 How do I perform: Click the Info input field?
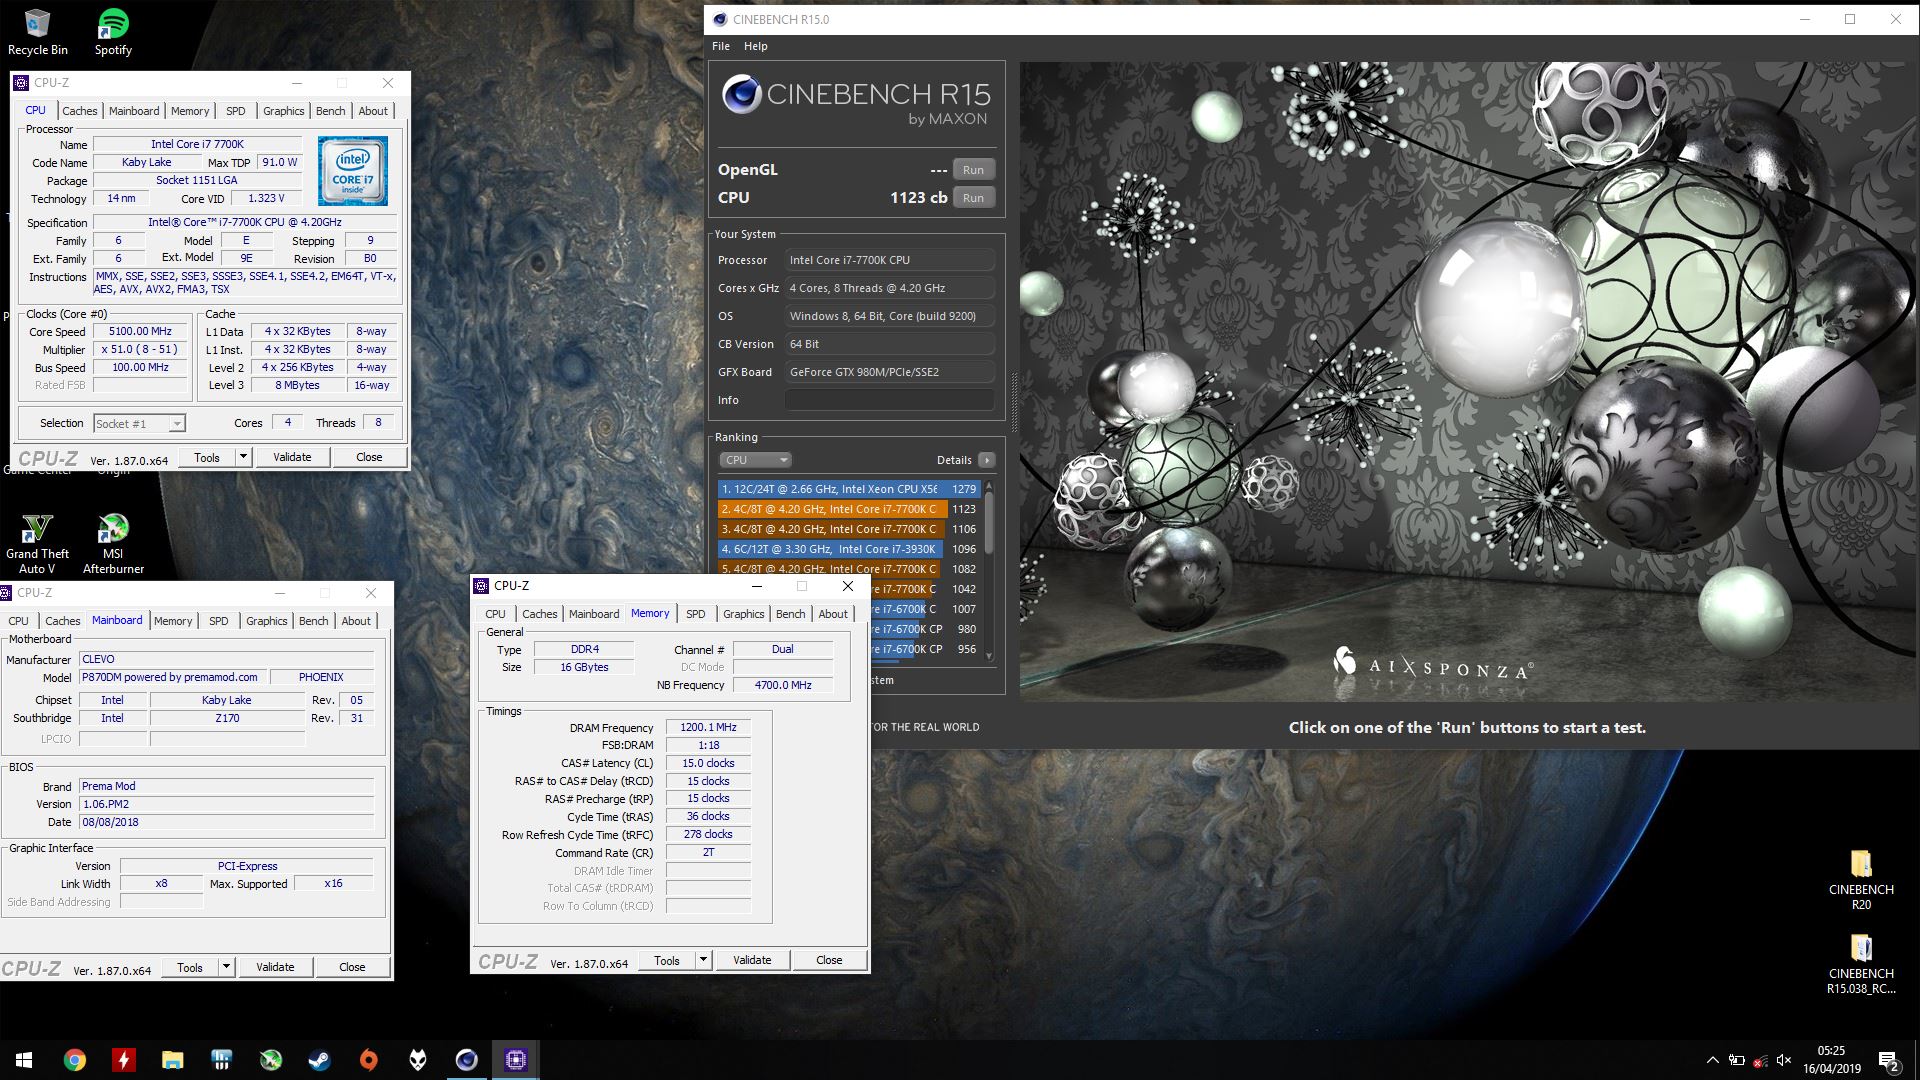890,400
